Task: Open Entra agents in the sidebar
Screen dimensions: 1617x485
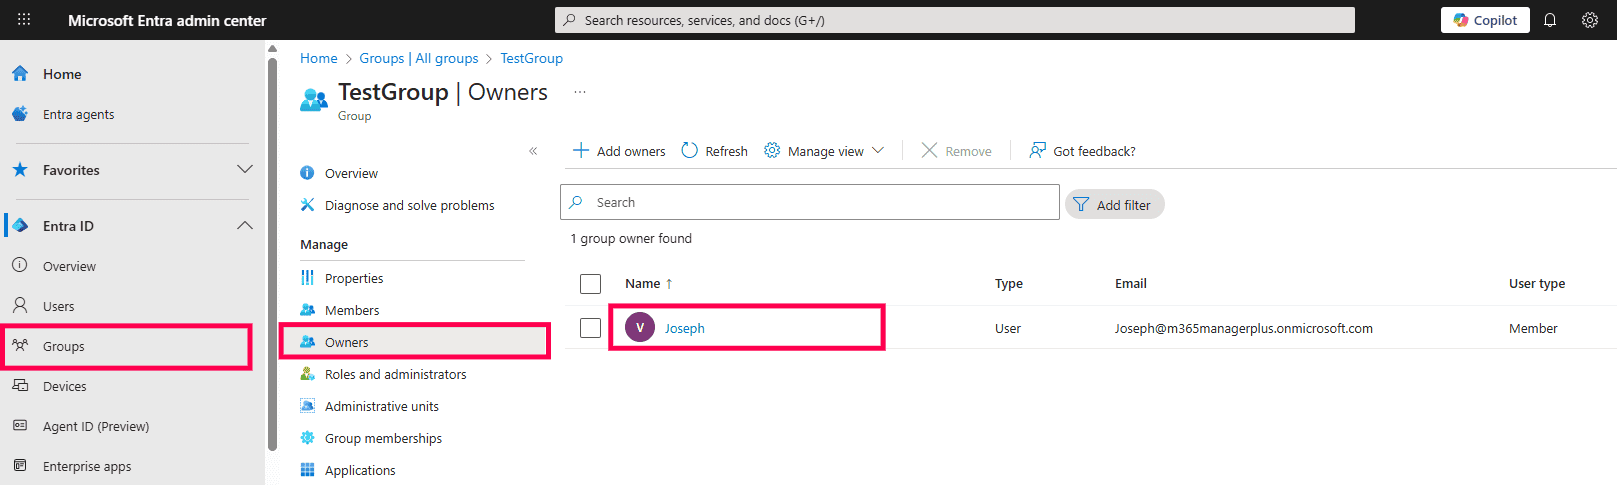Action: (78, 114)
